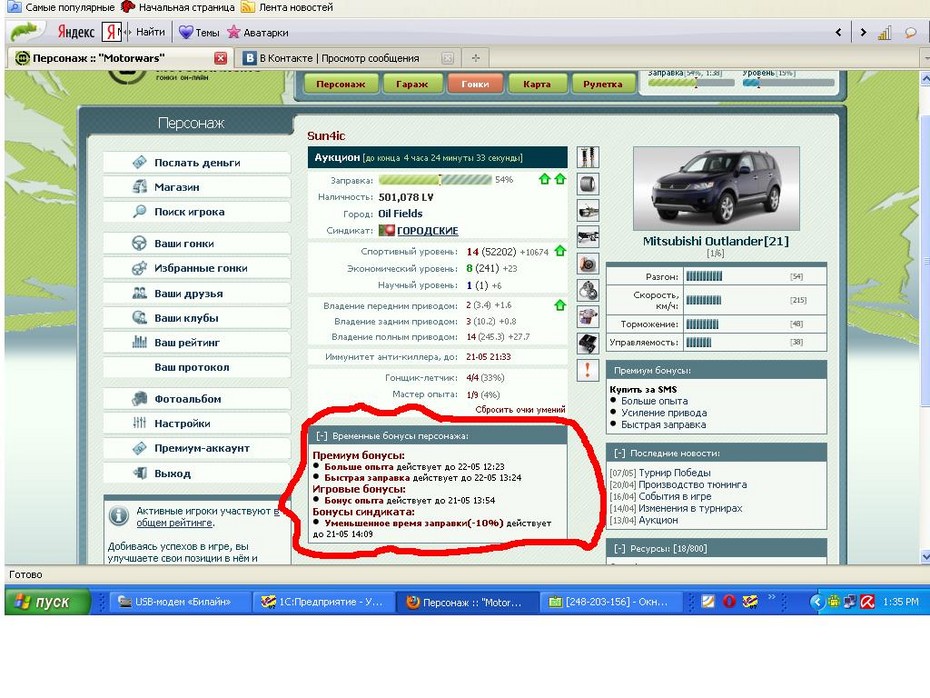The height and width of the screenshot is (698, 930).
Task: Open the ГОРОДСКИЕ syndicate link
Action: point(427,231)
